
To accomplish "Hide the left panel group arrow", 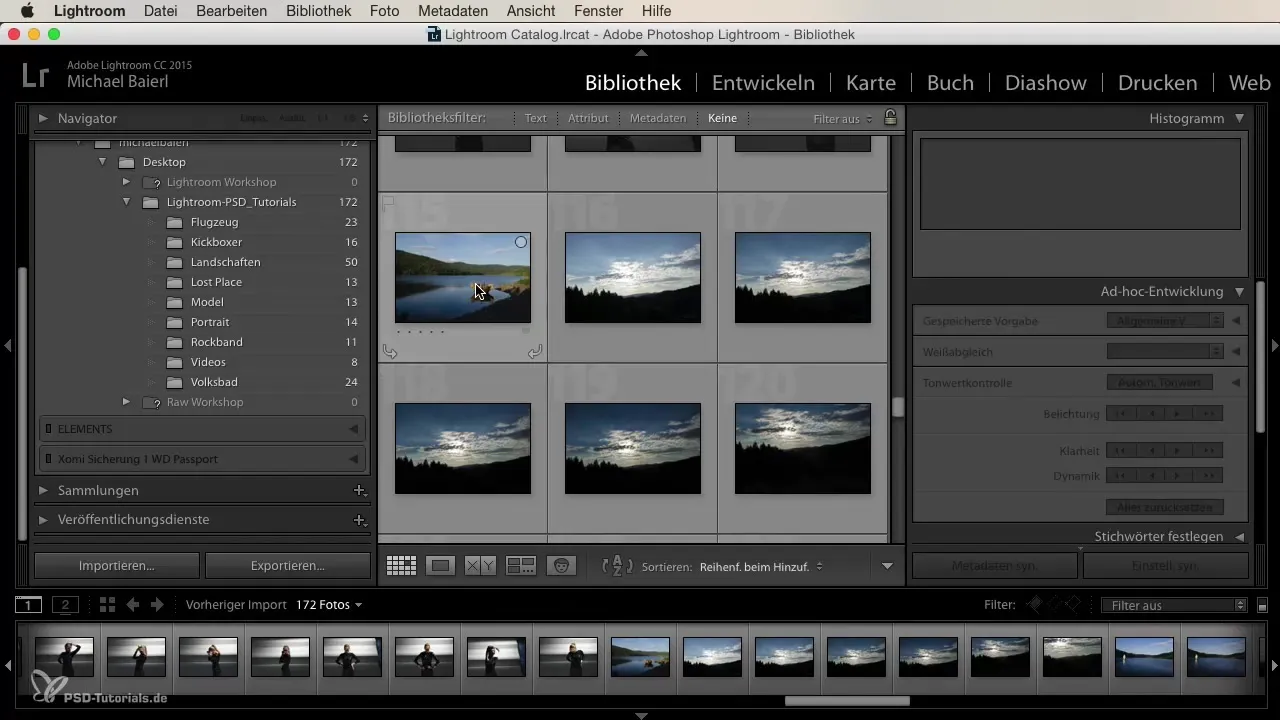I will coord(7,345).
